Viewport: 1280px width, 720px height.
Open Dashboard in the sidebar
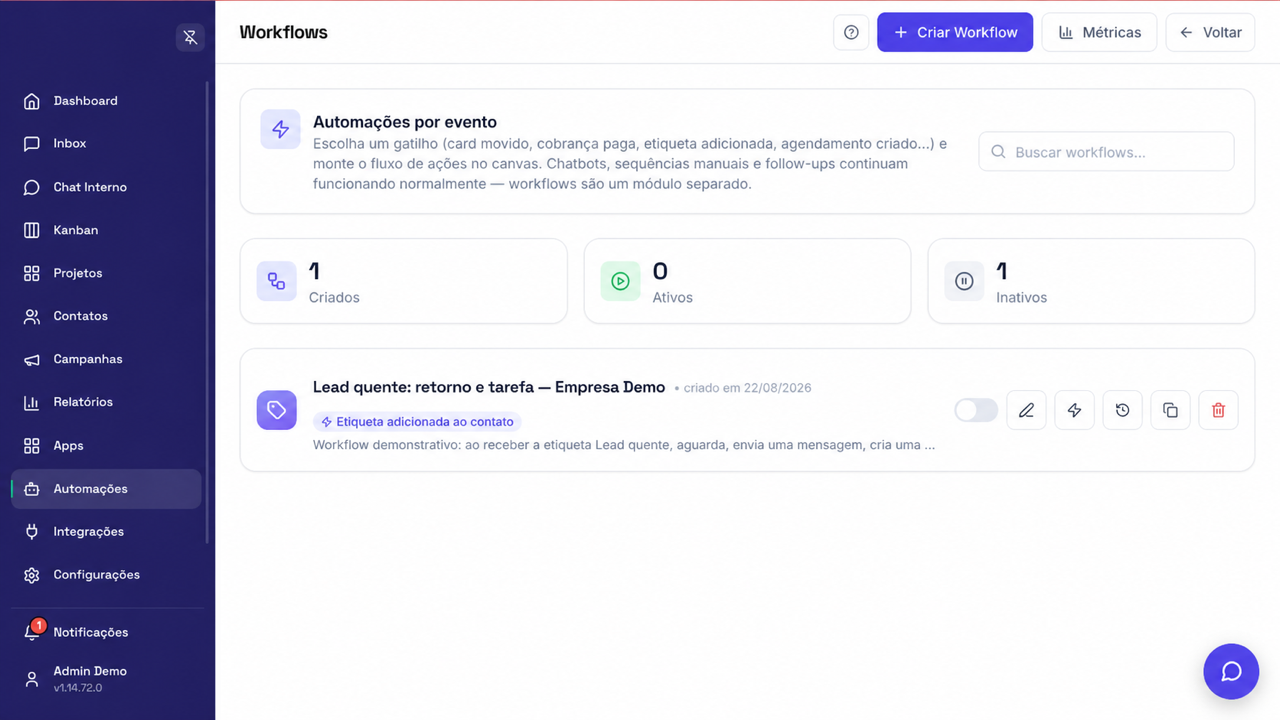(x=106, y=101)
